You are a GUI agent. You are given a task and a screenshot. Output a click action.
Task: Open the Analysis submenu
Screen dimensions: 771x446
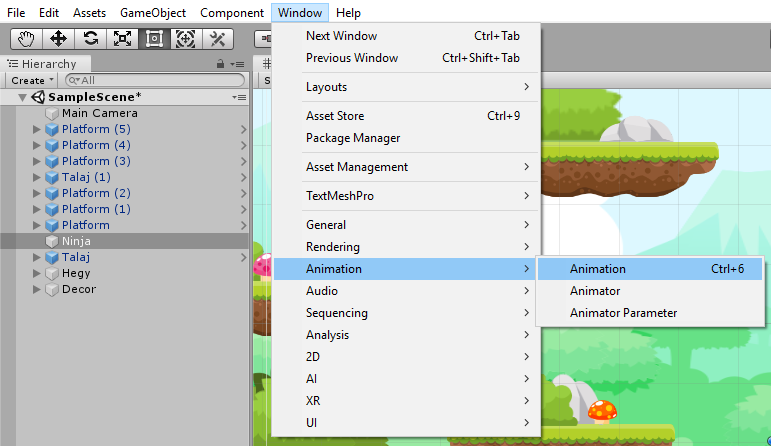pyautogui.click(x=406, y=335)
